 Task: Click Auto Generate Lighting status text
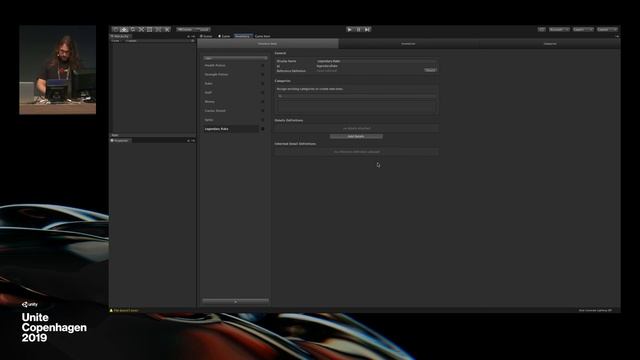(595, 310)
